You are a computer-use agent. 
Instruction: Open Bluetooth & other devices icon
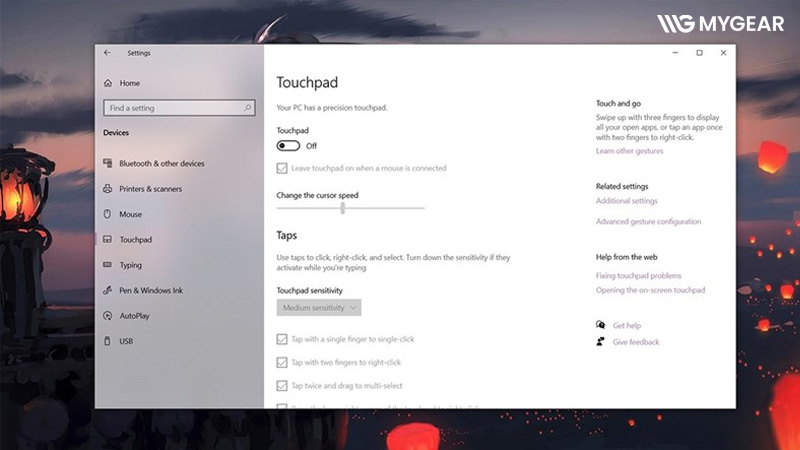[108, 163]
